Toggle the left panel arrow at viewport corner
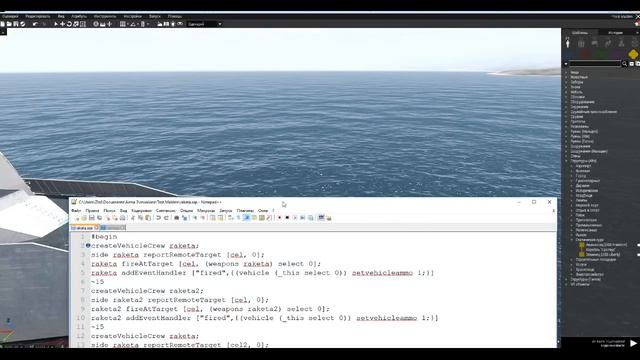640x360 pixels. (x=2, y=31)
